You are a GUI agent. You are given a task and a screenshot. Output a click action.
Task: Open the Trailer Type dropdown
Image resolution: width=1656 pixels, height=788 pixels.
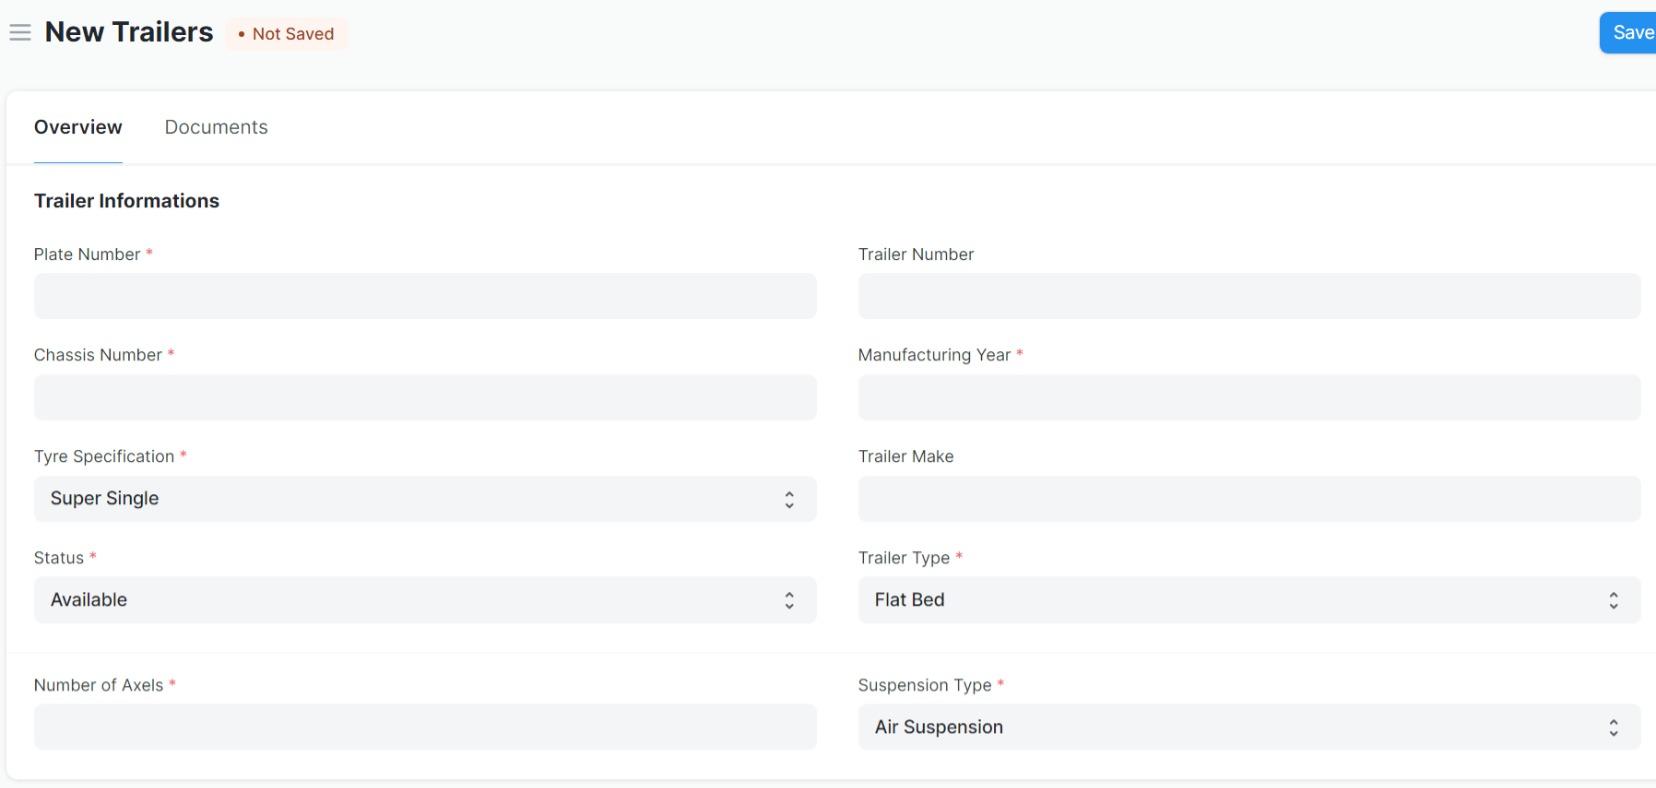tap(1249, 600)
